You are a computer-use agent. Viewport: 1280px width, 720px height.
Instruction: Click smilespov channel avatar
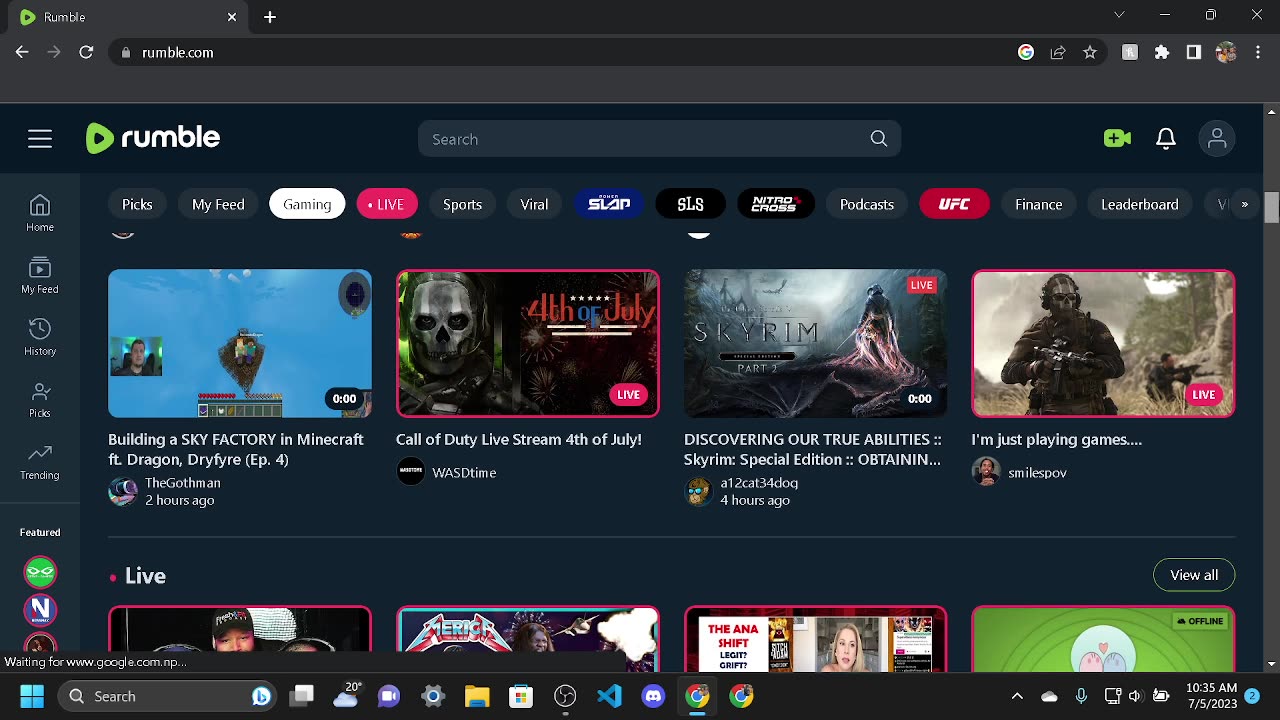pos(986,471)
